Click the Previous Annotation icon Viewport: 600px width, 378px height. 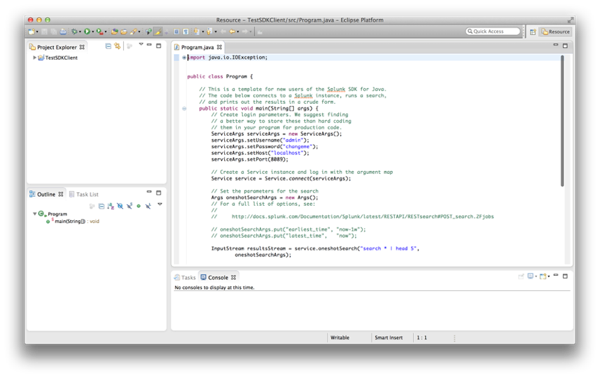(209, 31)
